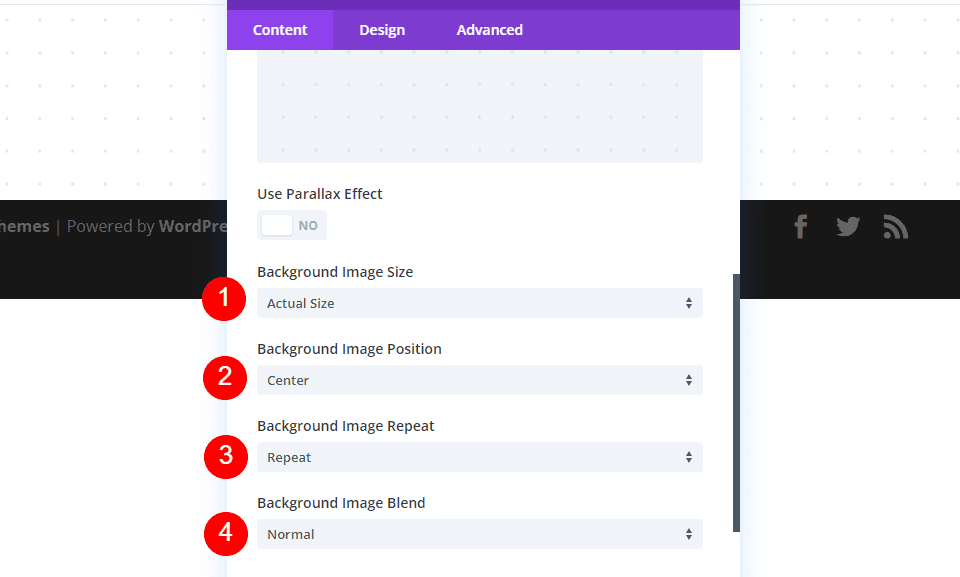Switch to the Advanced tab

click(x=489, y=29)
